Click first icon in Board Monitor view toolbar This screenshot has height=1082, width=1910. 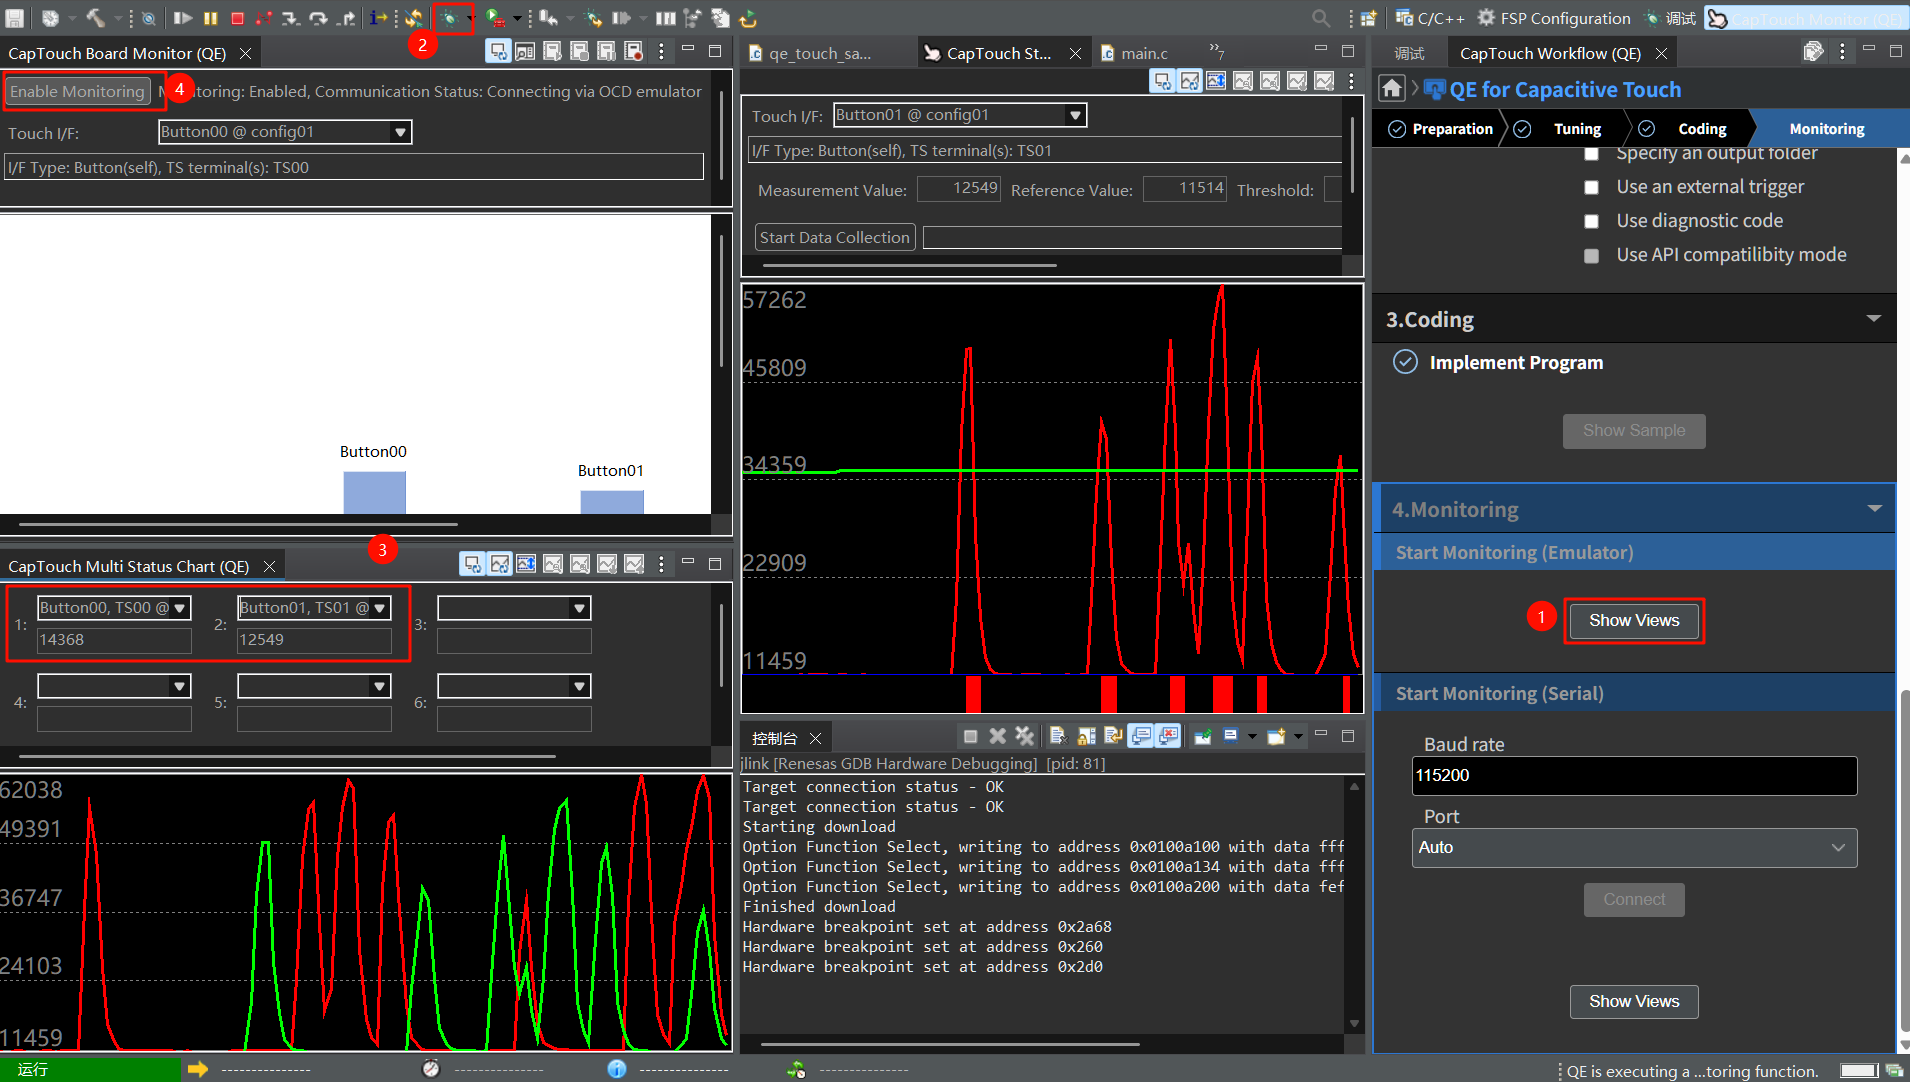click(498, 51)
